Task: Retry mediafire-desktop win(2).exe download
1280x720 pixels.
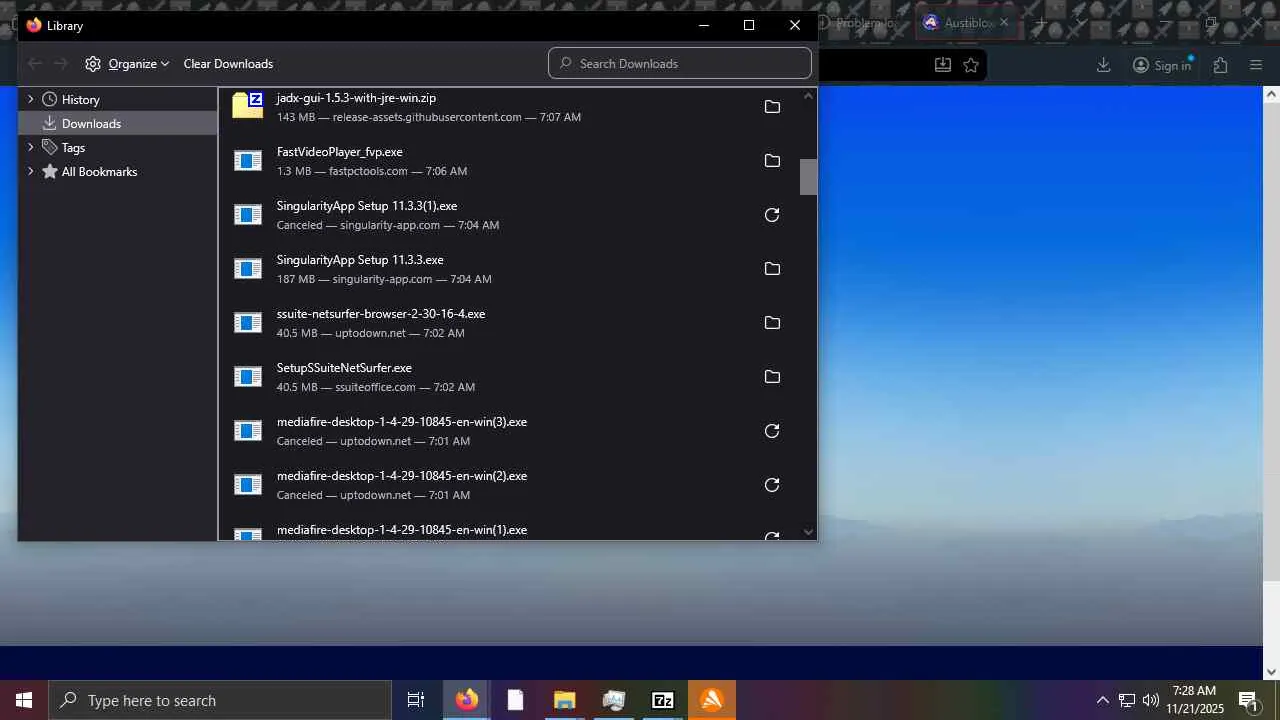Action: pyautogui.click(x=772, y=485)
